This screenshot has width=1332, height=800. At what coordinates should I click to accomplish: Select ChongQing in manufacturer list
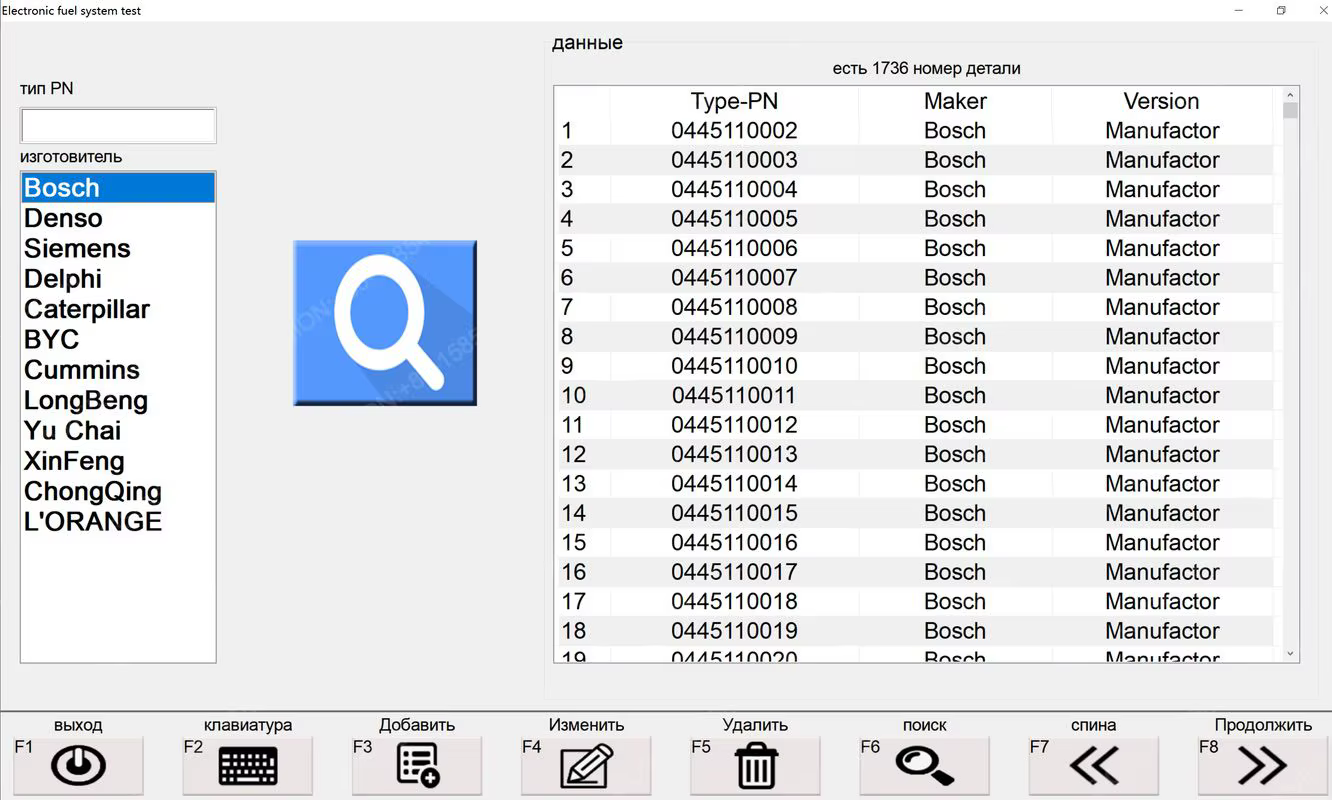pos(118,491)
